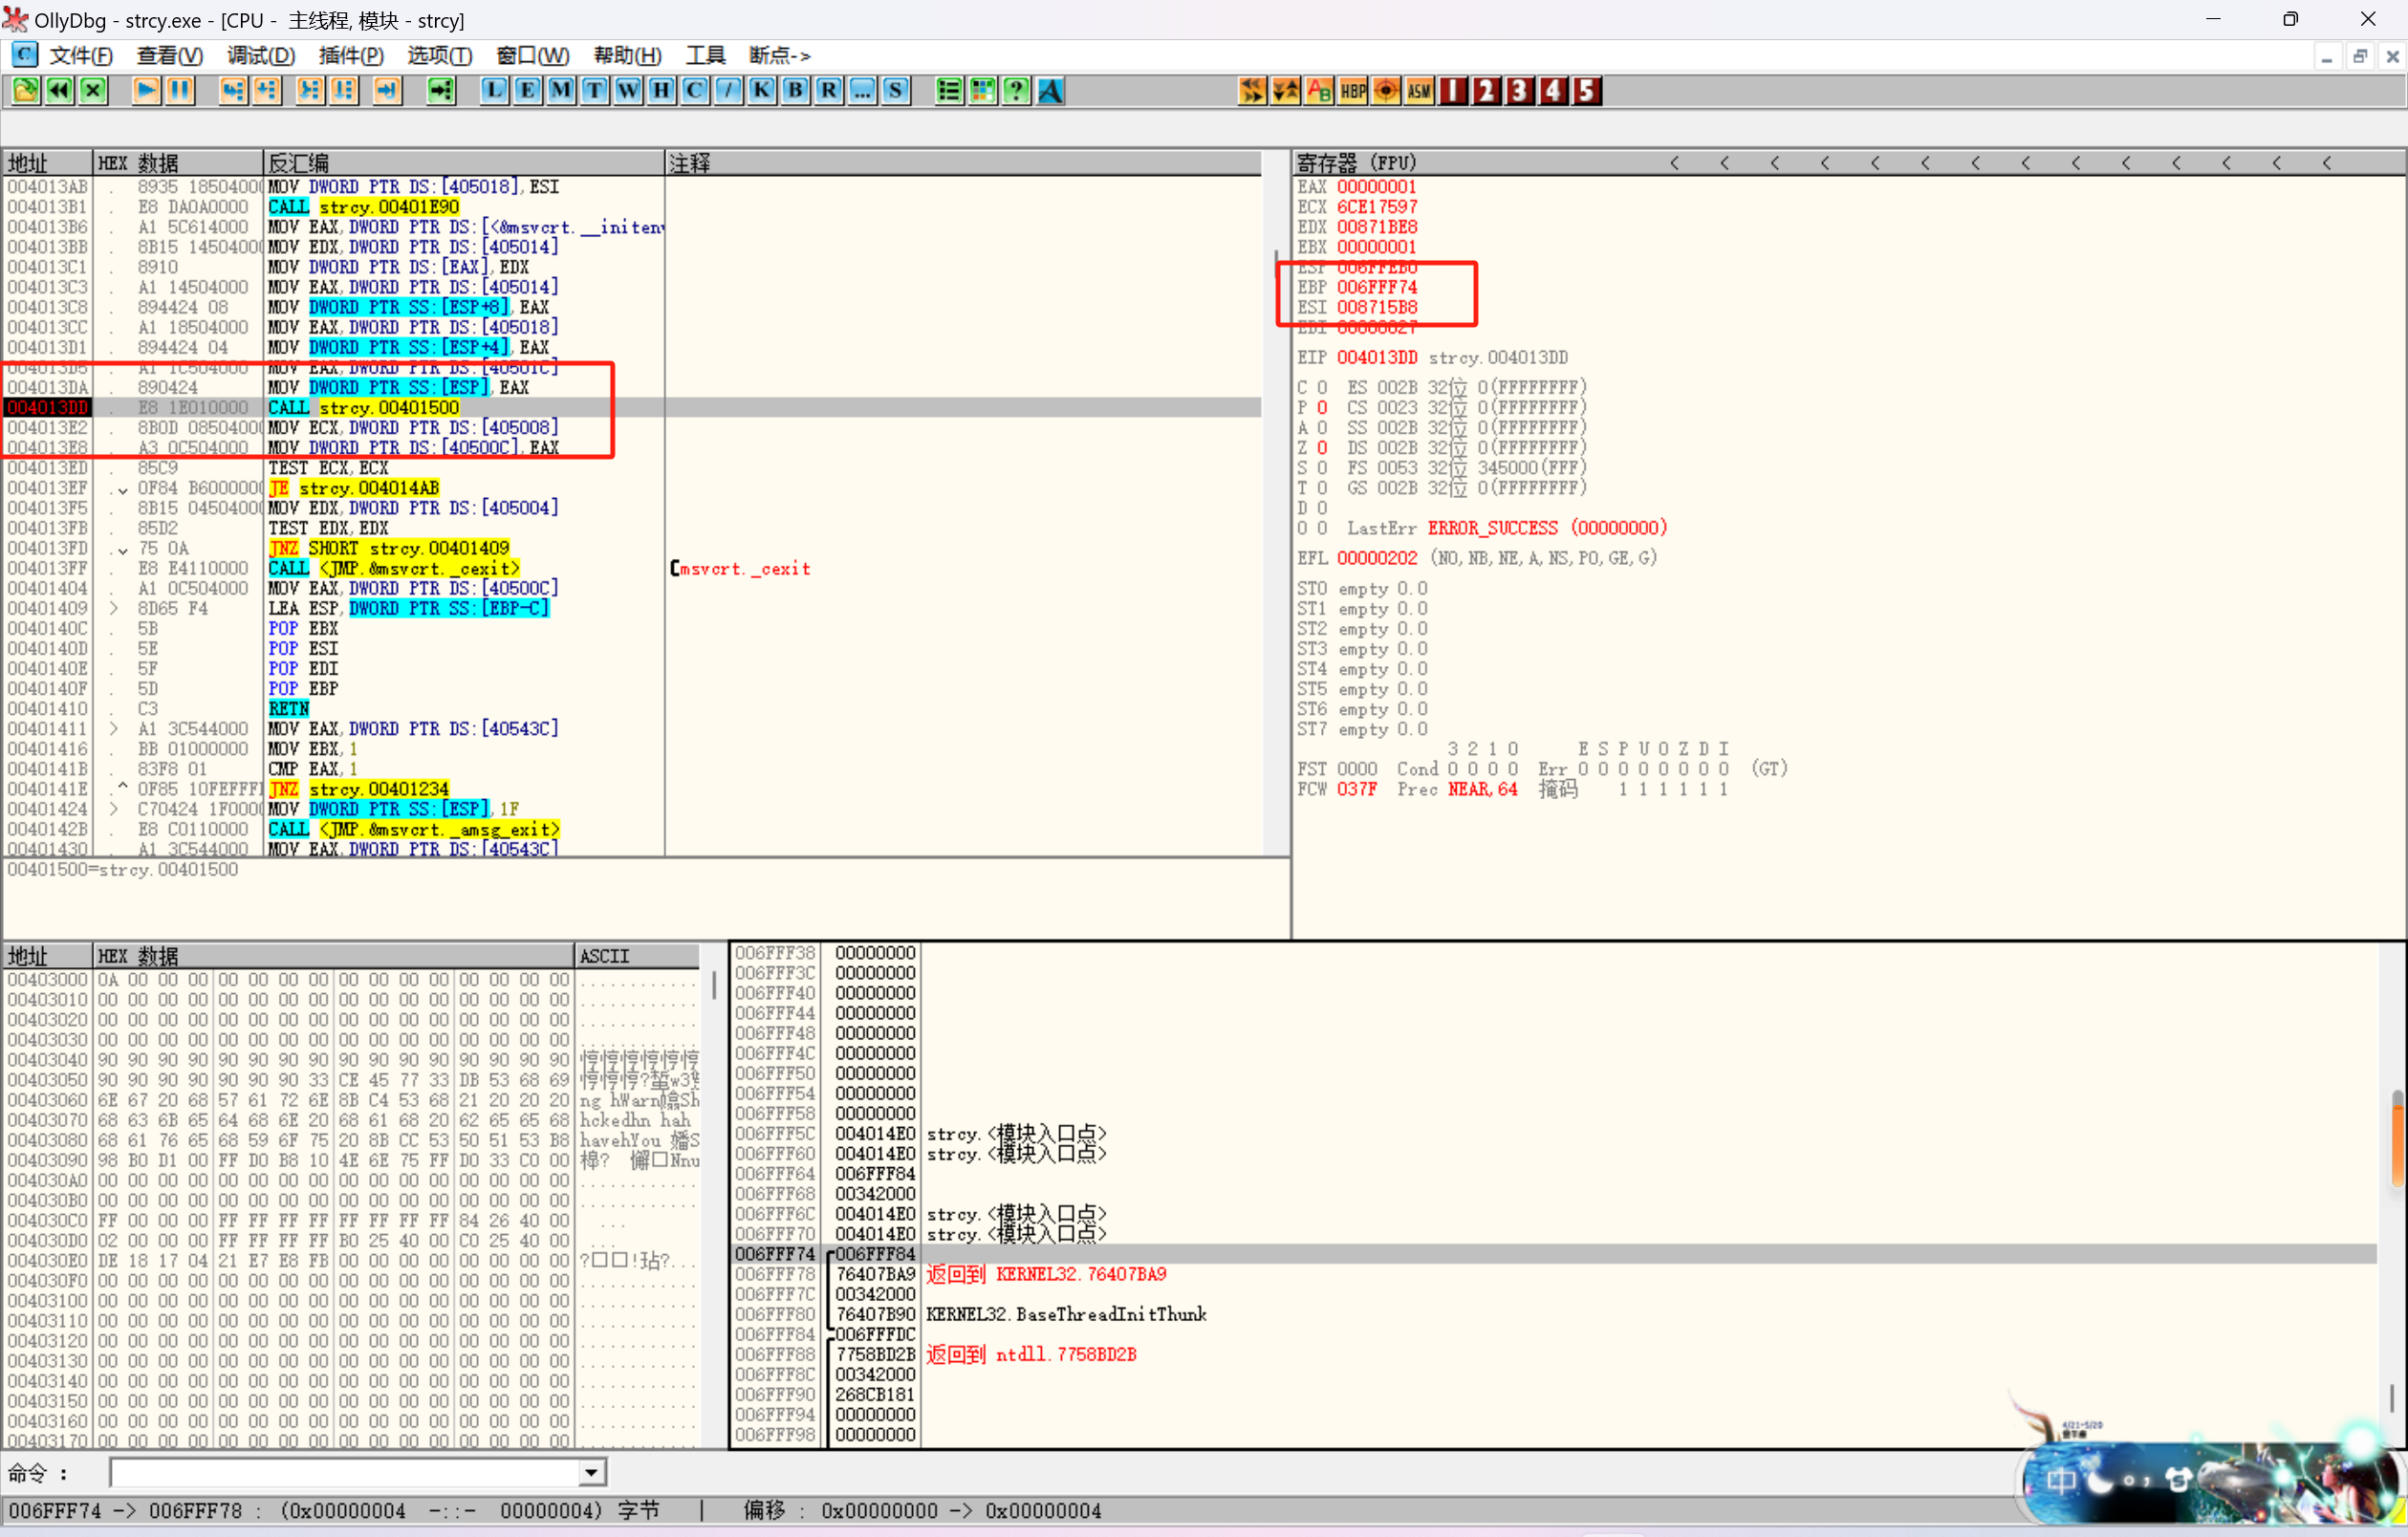This screenshot has width=2408, height=1537.
Task: Click the green question mark Help icon
Action: (x=1016, y=91)
